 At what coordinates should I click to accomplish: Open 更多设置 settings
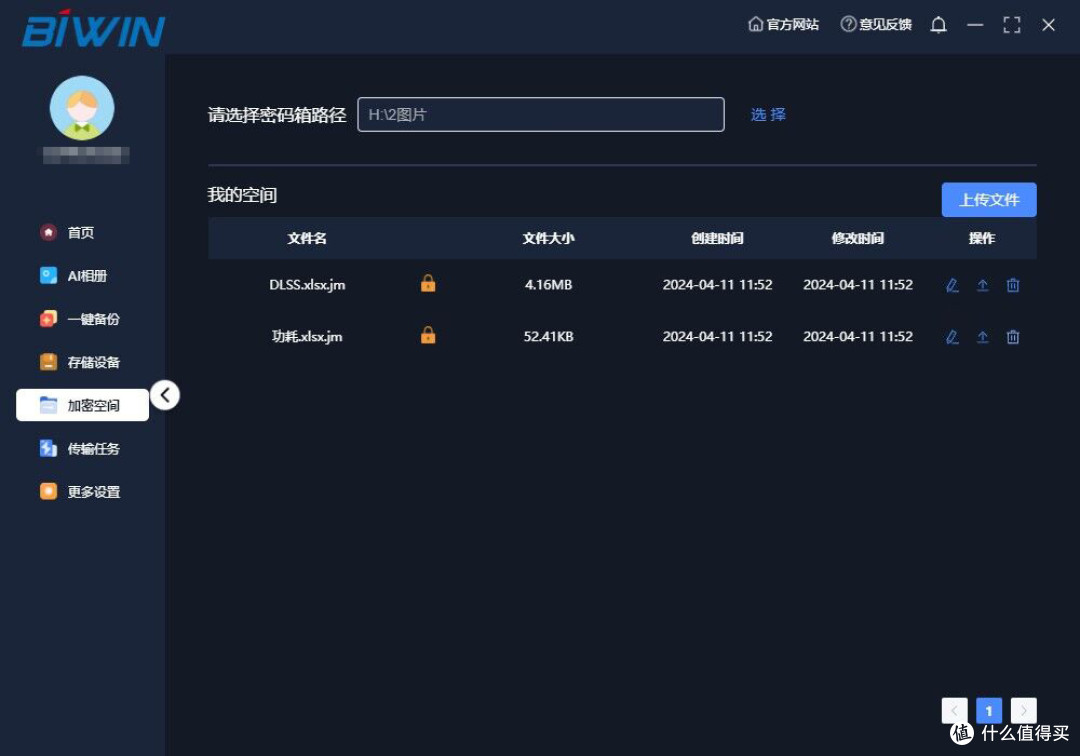79,492
